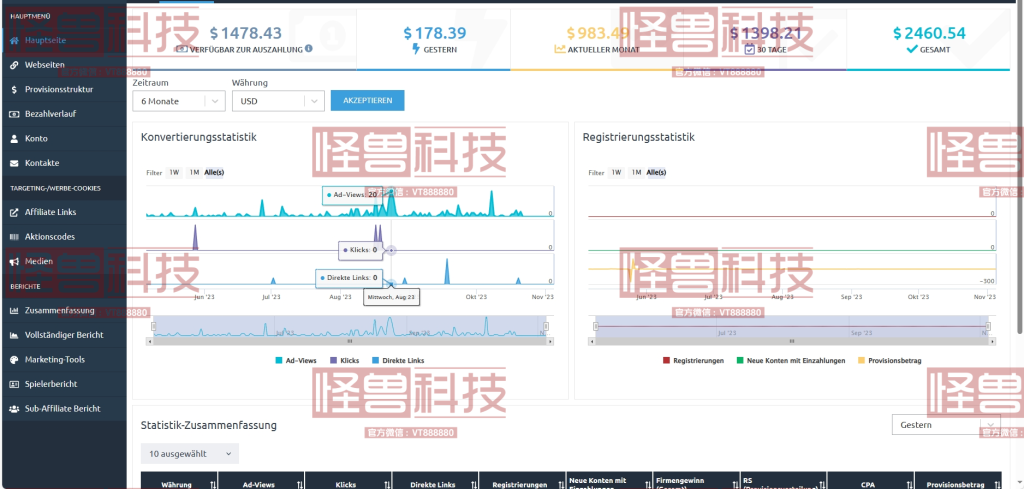Open the Sub-Affiliate Bericht menu item
Image resolution: width=1024 pixels, height=489 pixels.
pyautogui.click(x=63, y=409)
